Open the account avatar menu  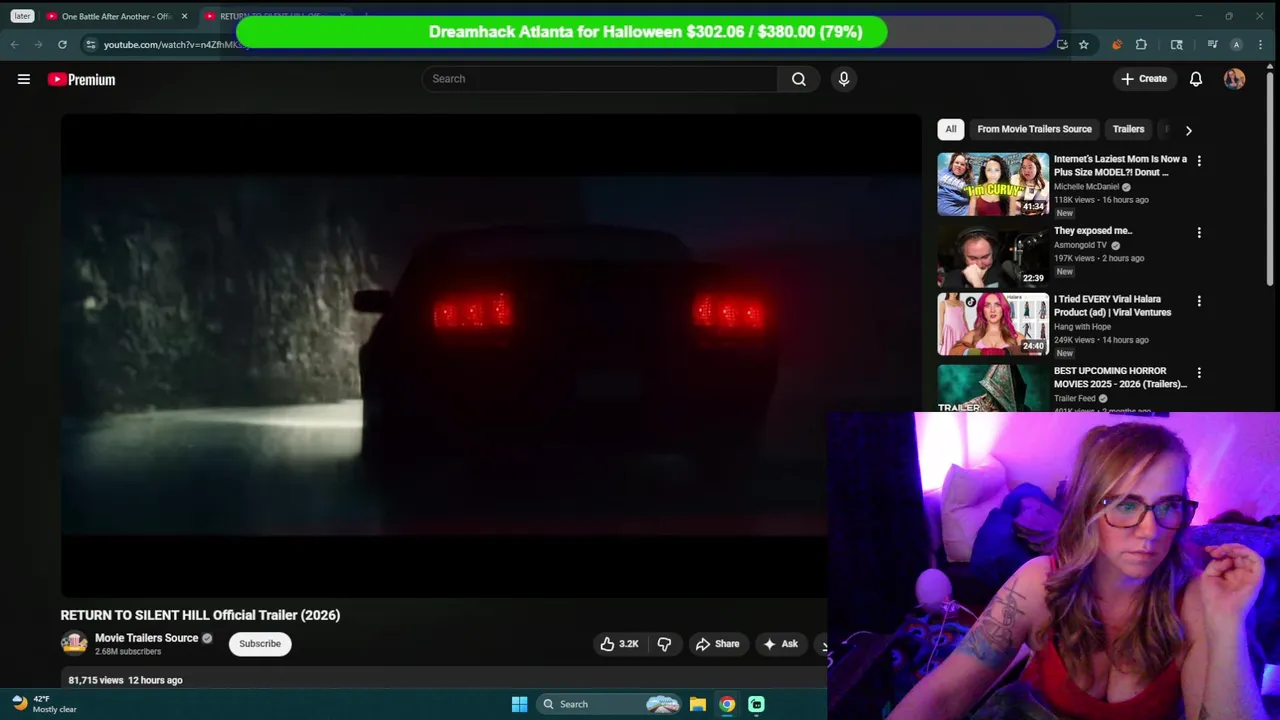pos(1234,79)
